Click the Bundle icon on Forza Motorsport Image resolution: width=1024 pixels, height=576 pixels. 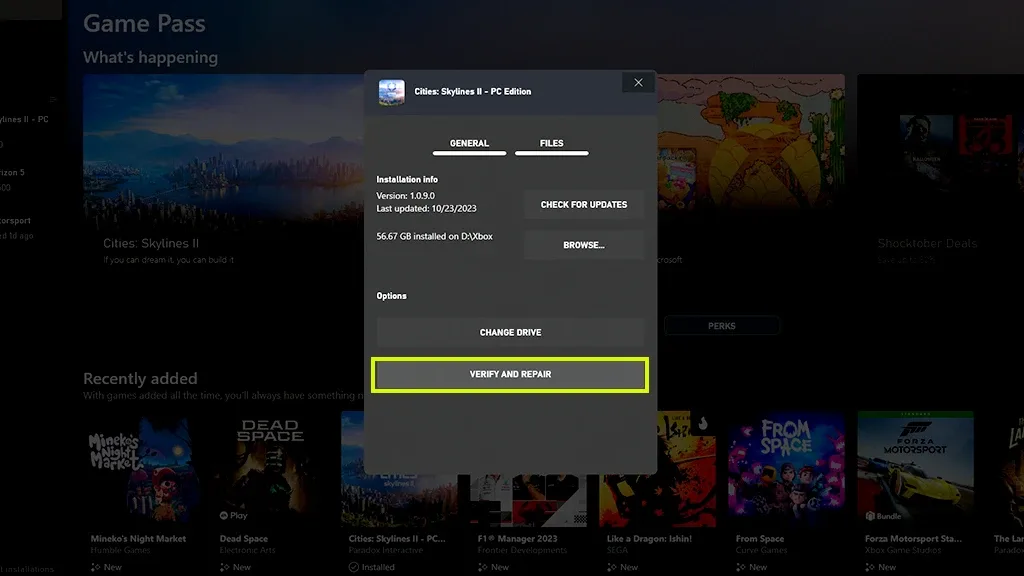[x=870, y=516]
